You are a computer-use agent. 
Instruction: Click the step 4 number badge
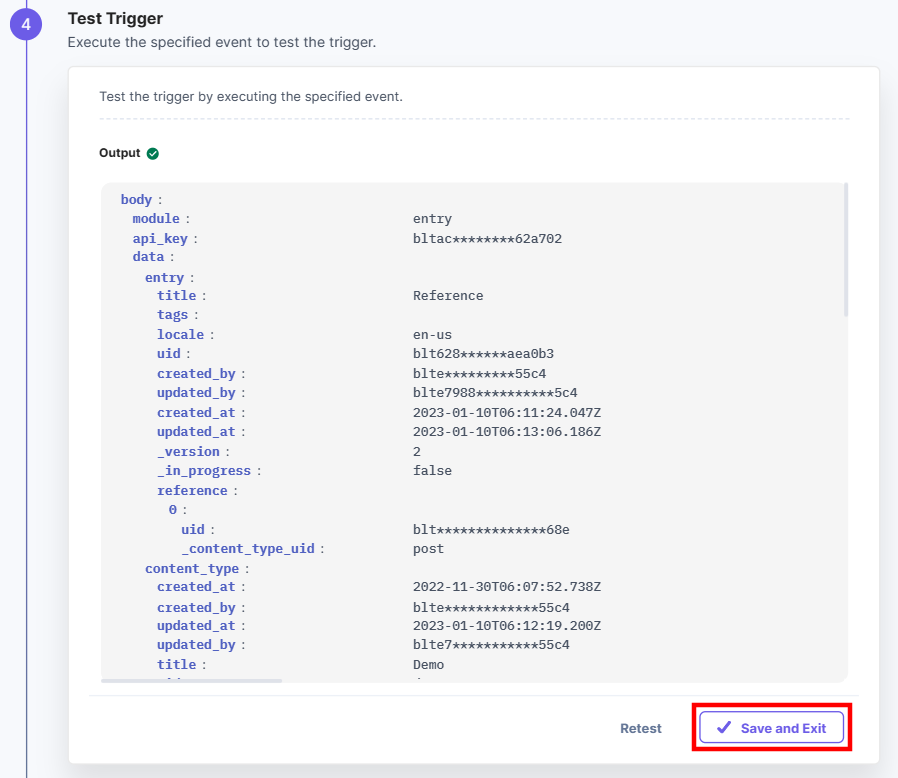25,23
